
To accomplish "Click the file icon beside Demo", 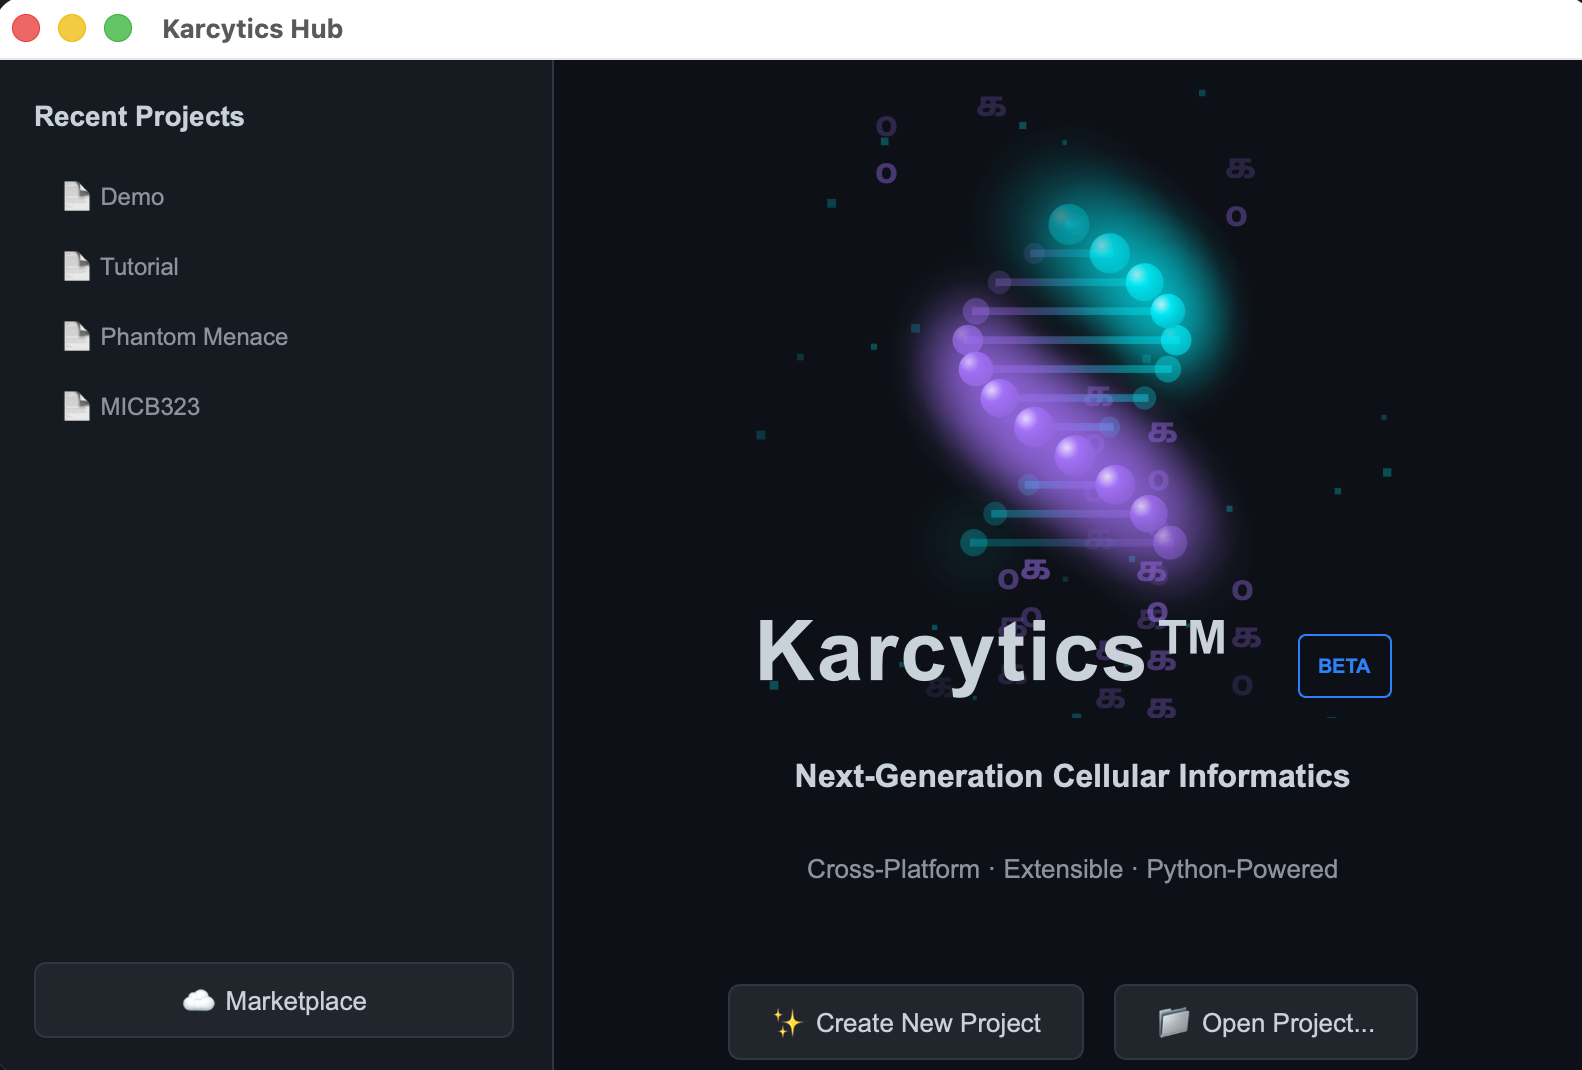I will point(77,196).
